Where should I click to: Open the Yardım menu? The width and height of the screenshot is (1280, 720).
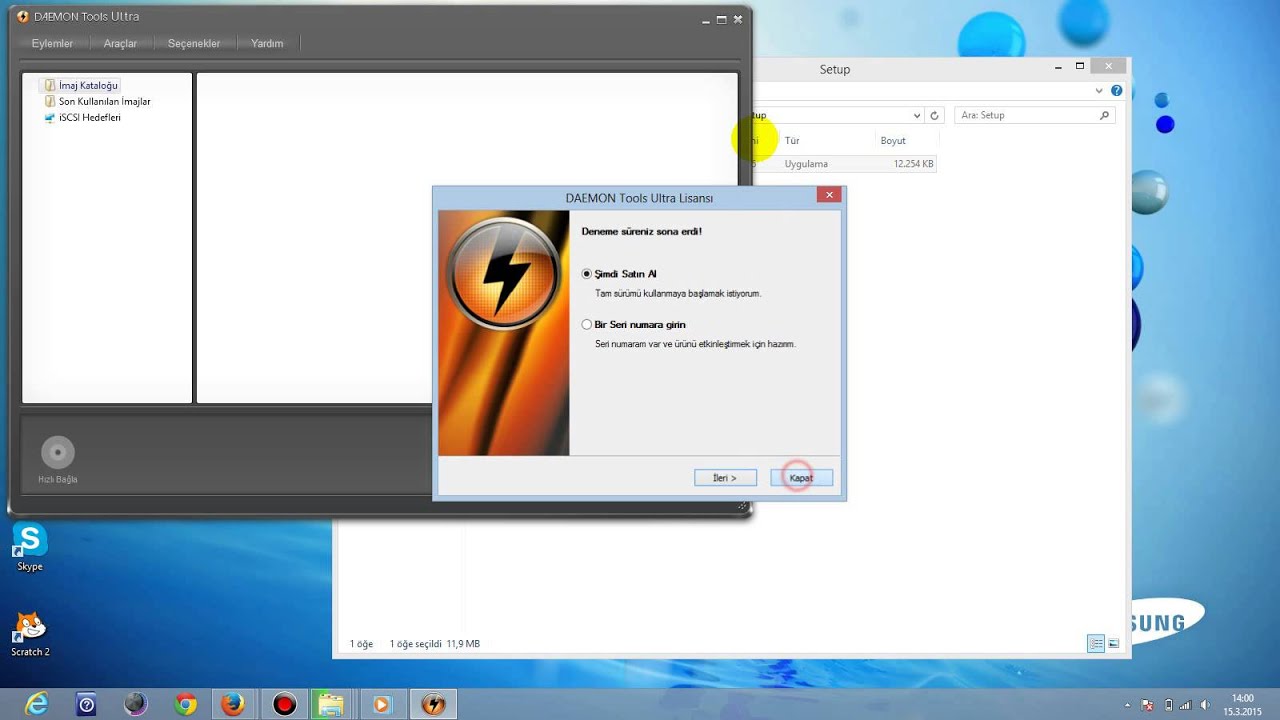(267, 44)
